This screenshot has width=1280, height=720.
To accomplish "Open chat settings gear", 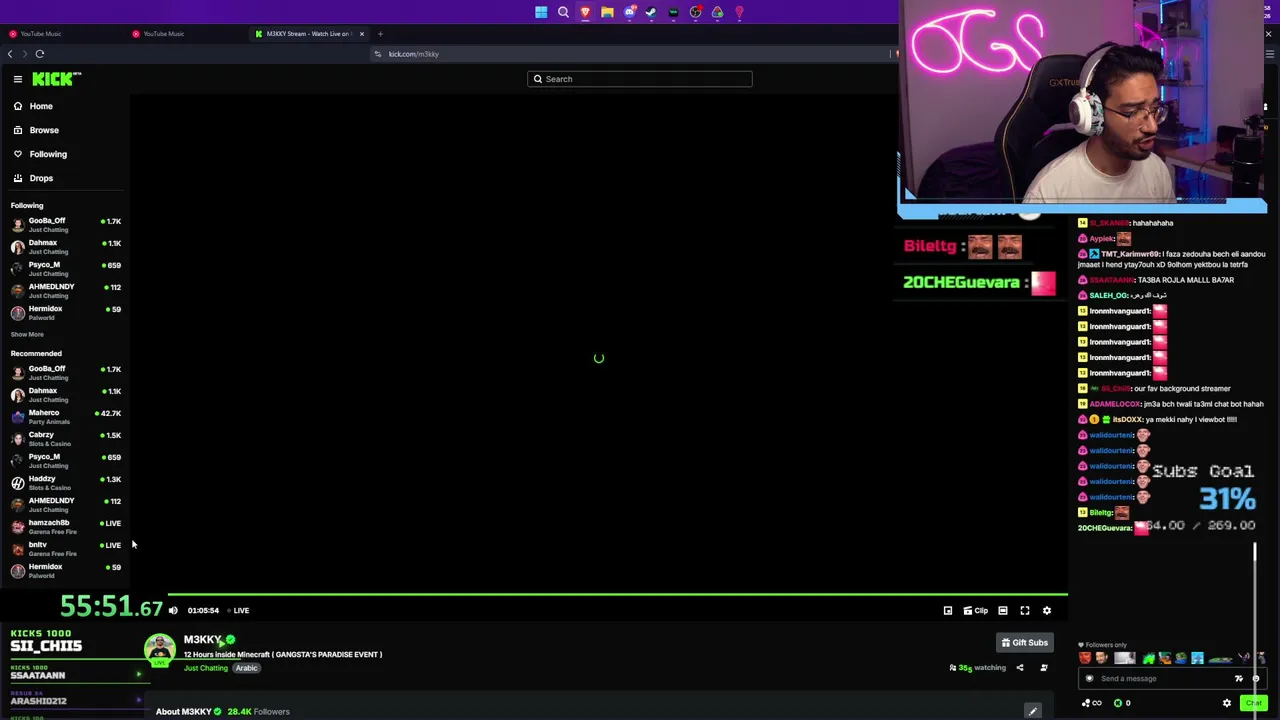I will pyautogui.click(x=1227, y=703).
